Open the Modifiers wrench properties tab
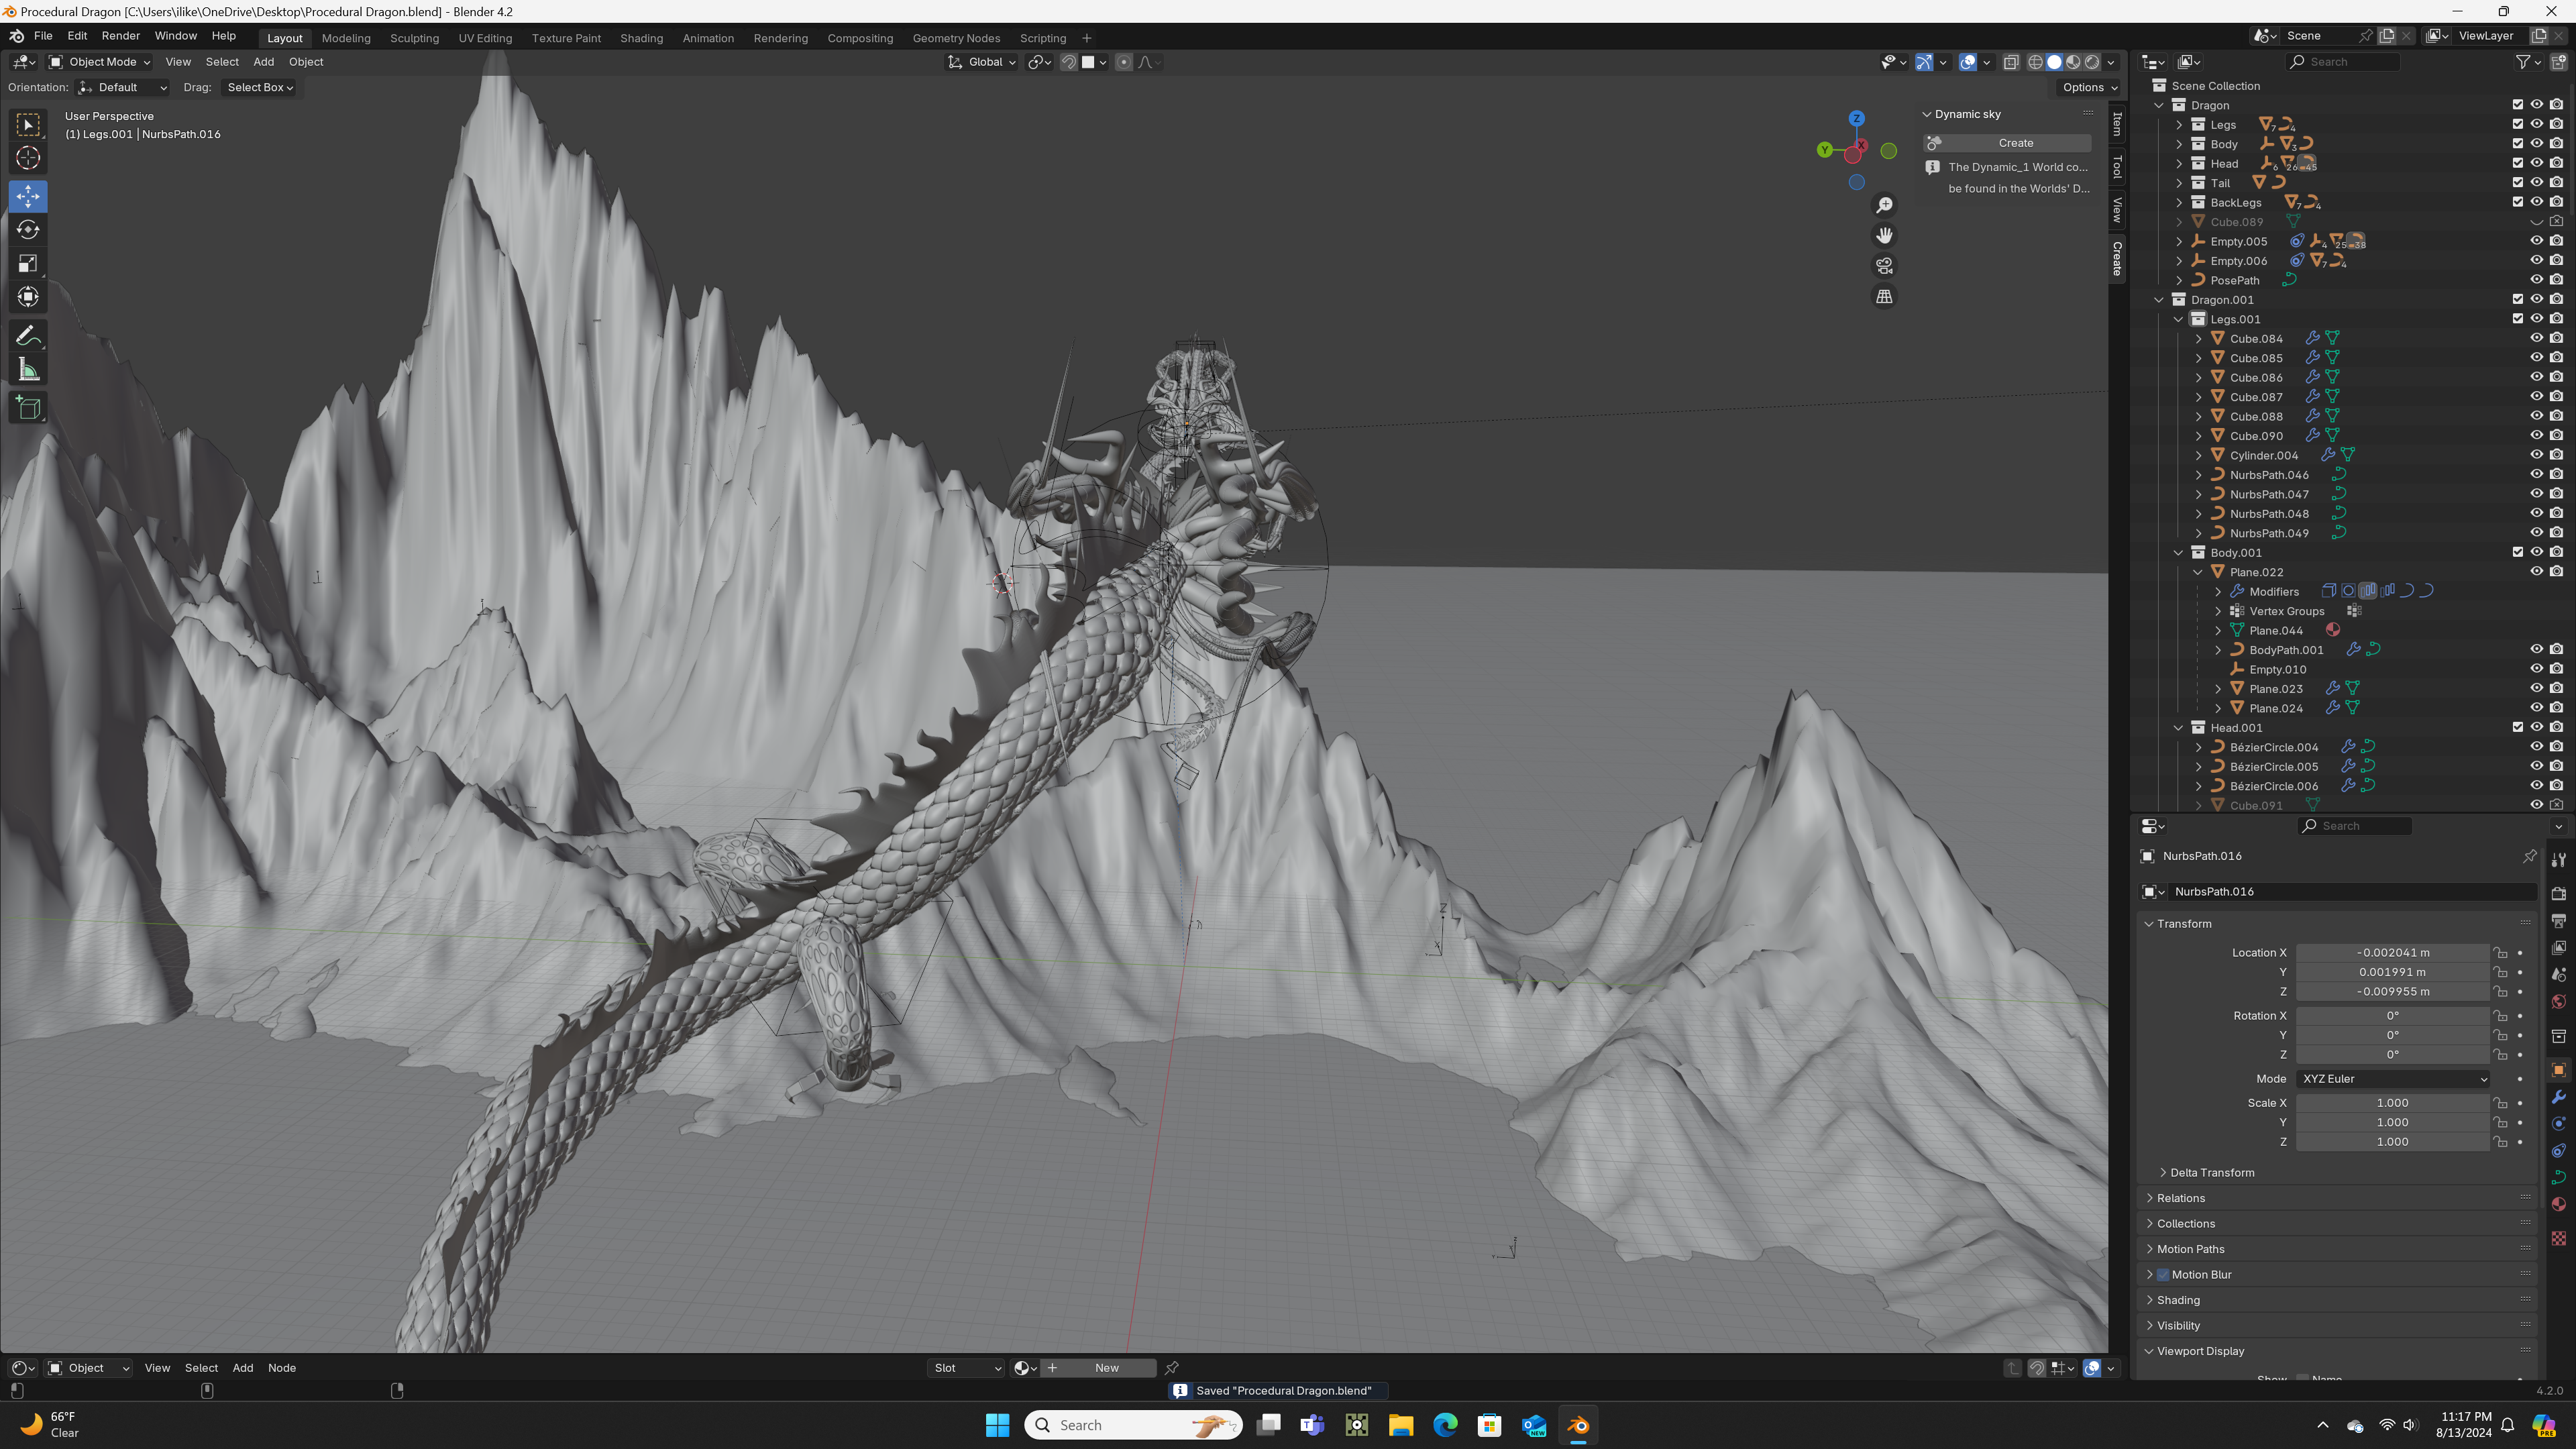Image resolution: width=2576 pixels, height=1449 pixels. point(2558,1097)
